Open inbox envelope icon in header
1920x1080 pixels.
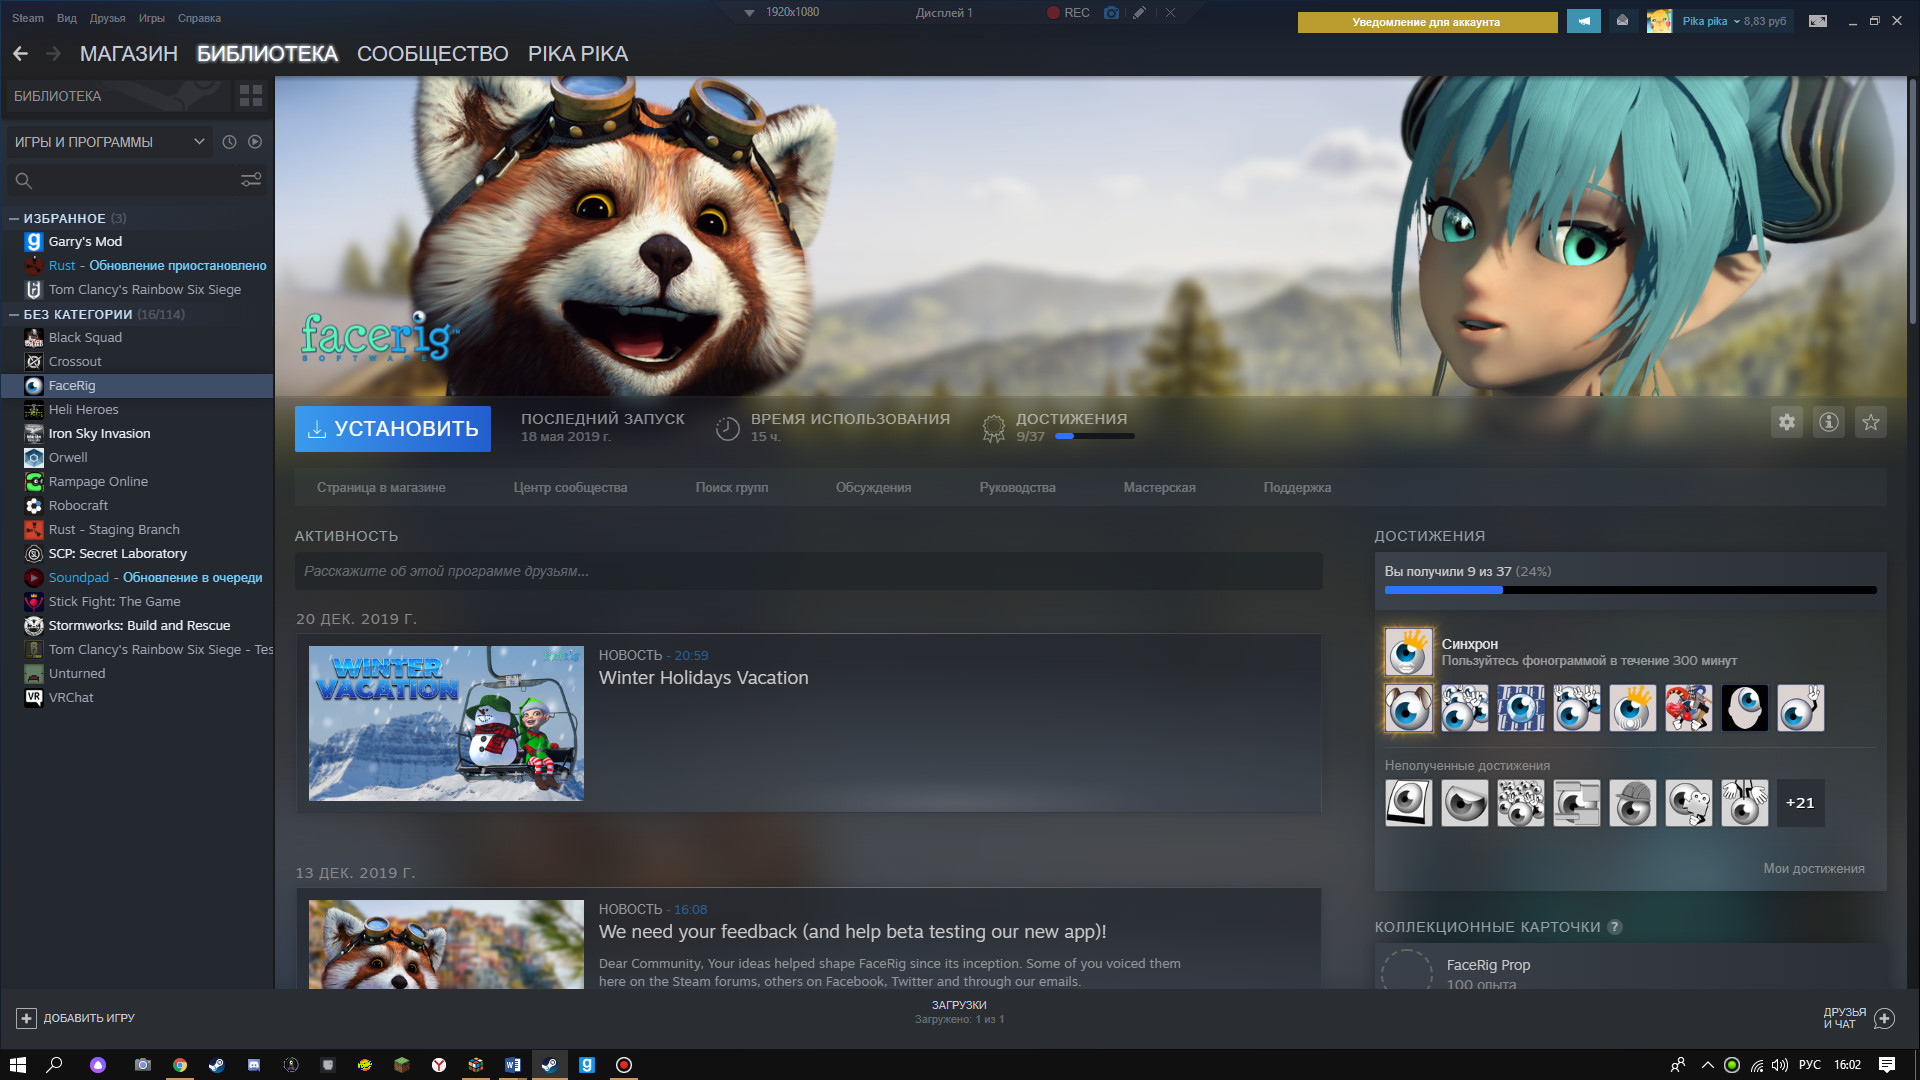[1622, 21]
